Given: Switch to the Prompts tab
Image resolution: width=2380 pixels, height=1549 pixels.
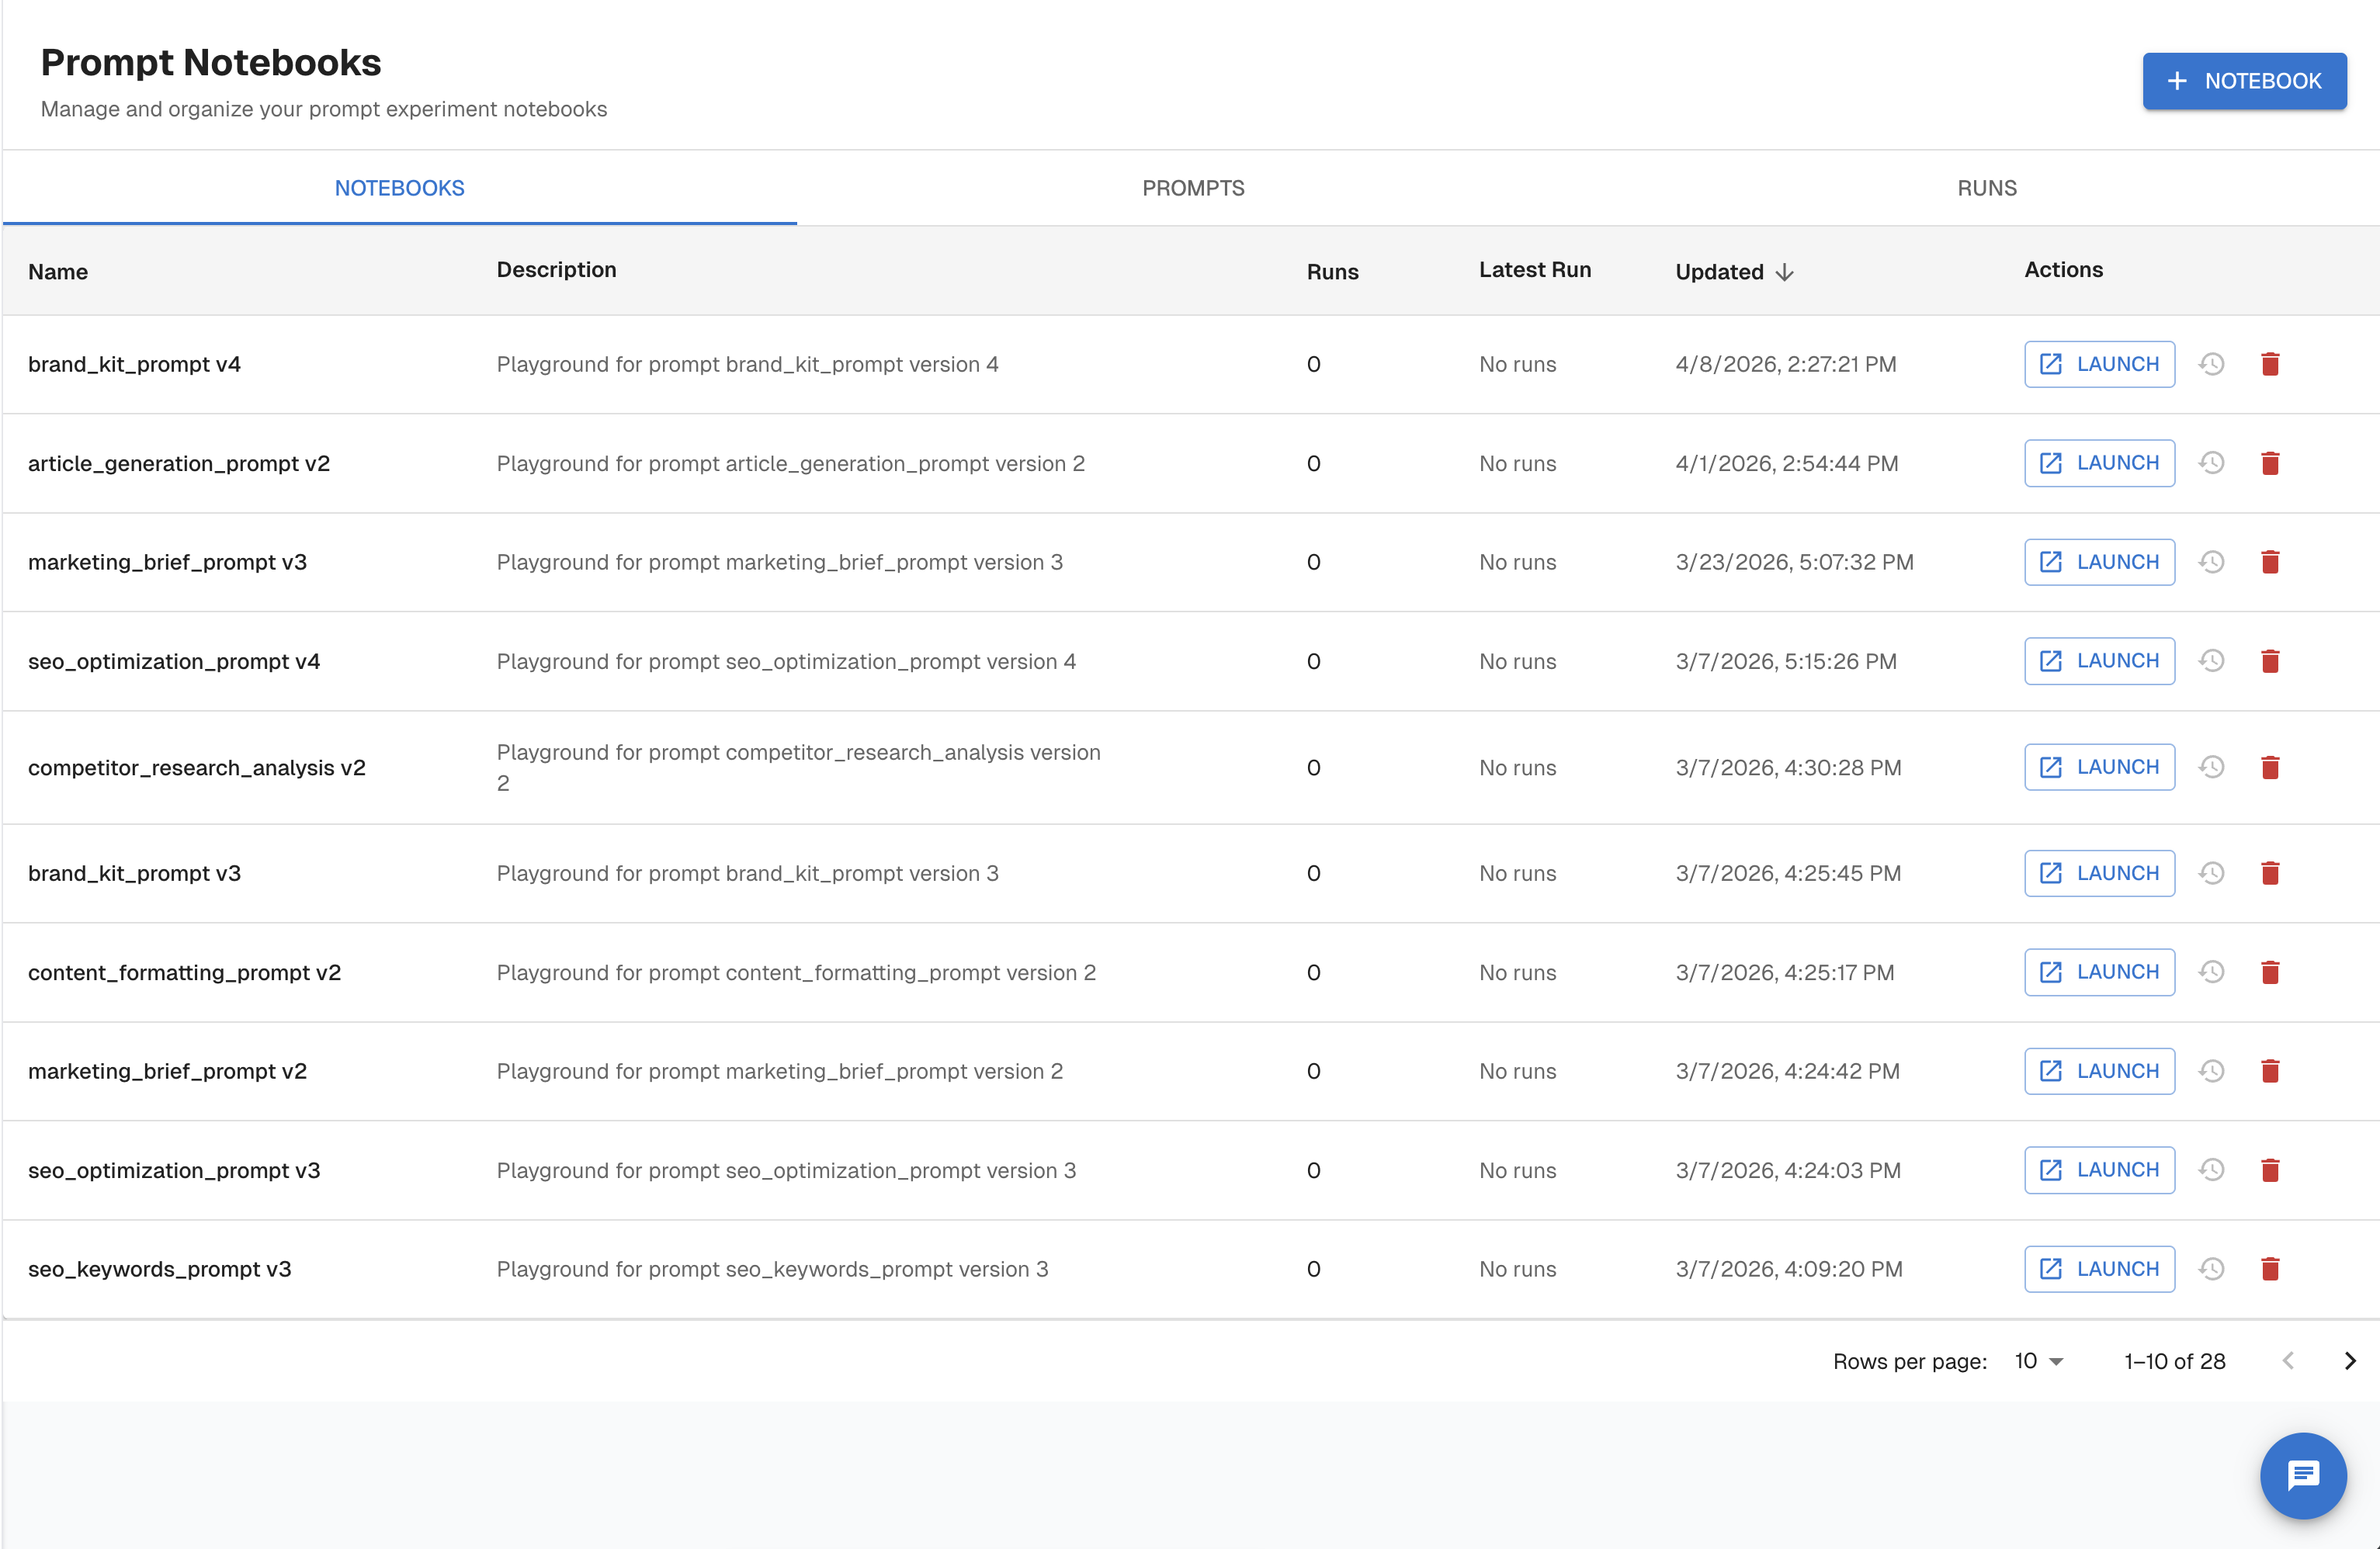Looking at the screenshot, I should click(1193, 188).
